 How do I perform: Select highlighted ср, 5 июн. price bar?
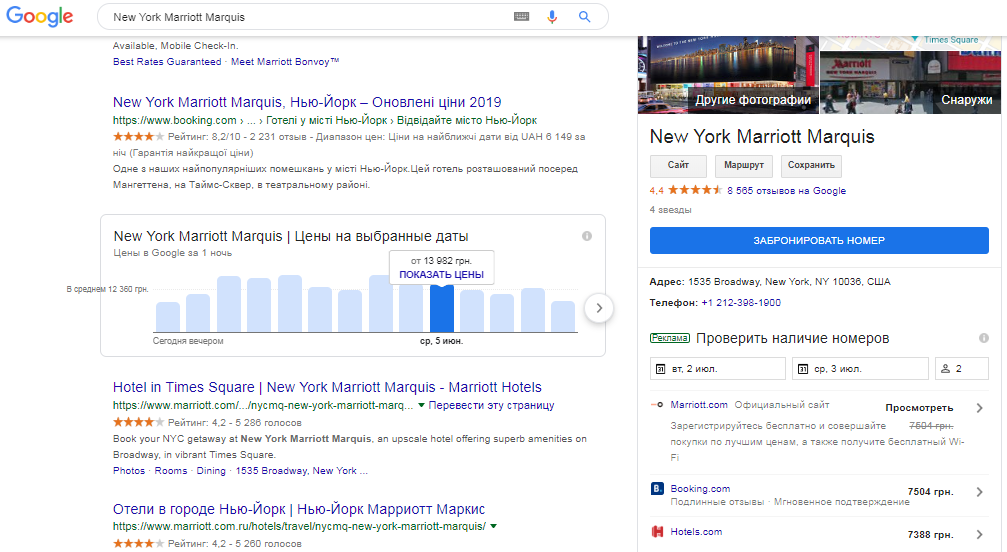click(441, 309)
